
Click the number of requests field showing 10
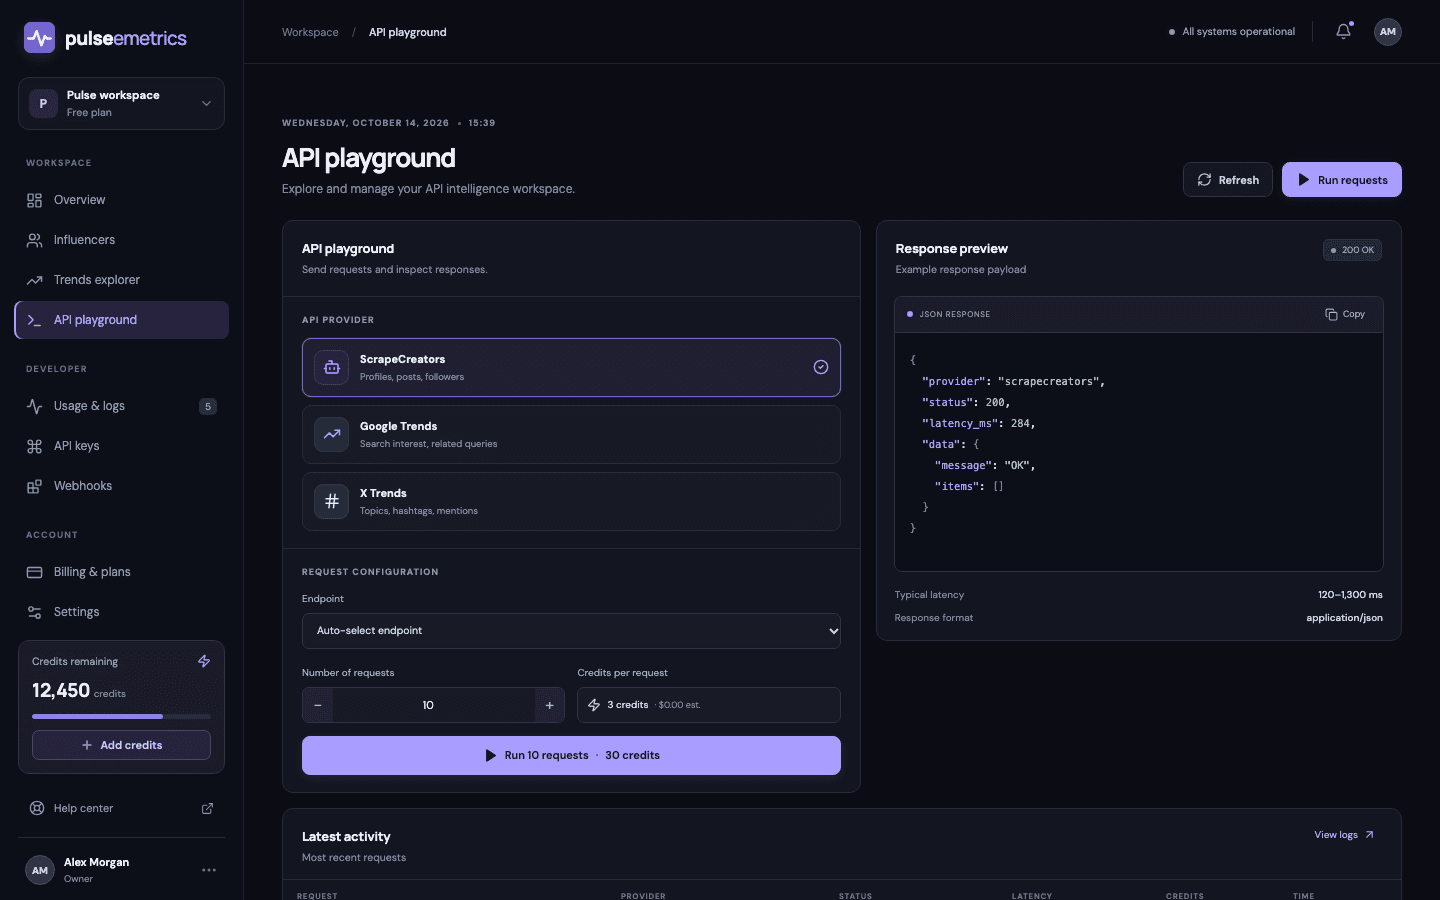(434, 705)
